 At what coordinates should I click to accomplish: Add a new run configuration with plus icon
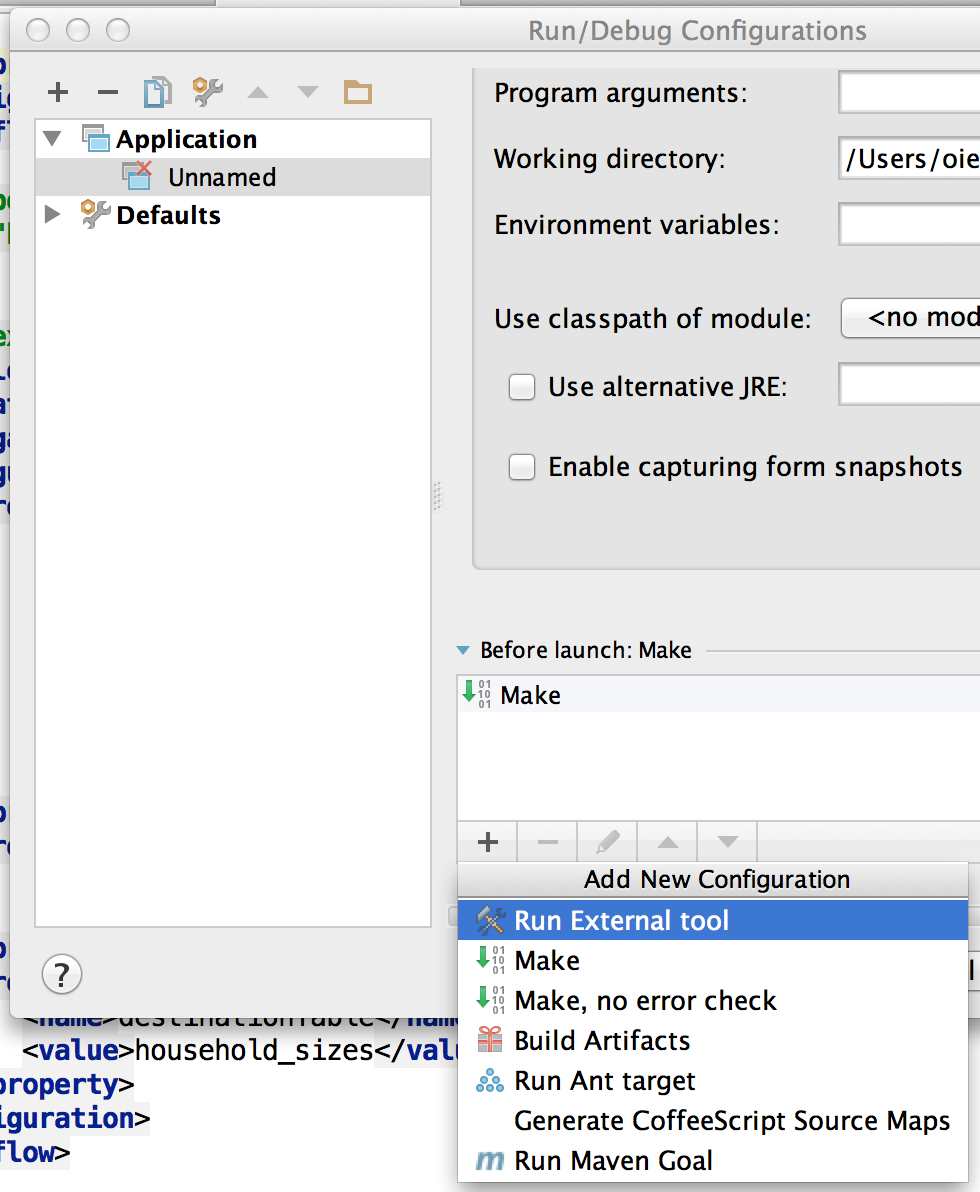(x=58, y=93)
